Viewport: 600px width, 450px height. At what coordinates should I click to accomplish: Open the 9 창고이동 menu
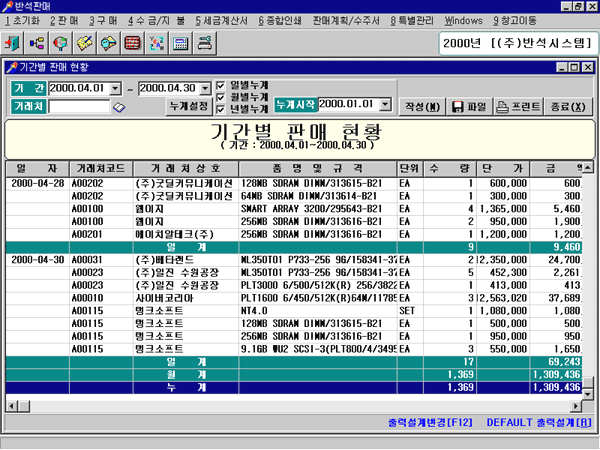[x=515, y=21]
